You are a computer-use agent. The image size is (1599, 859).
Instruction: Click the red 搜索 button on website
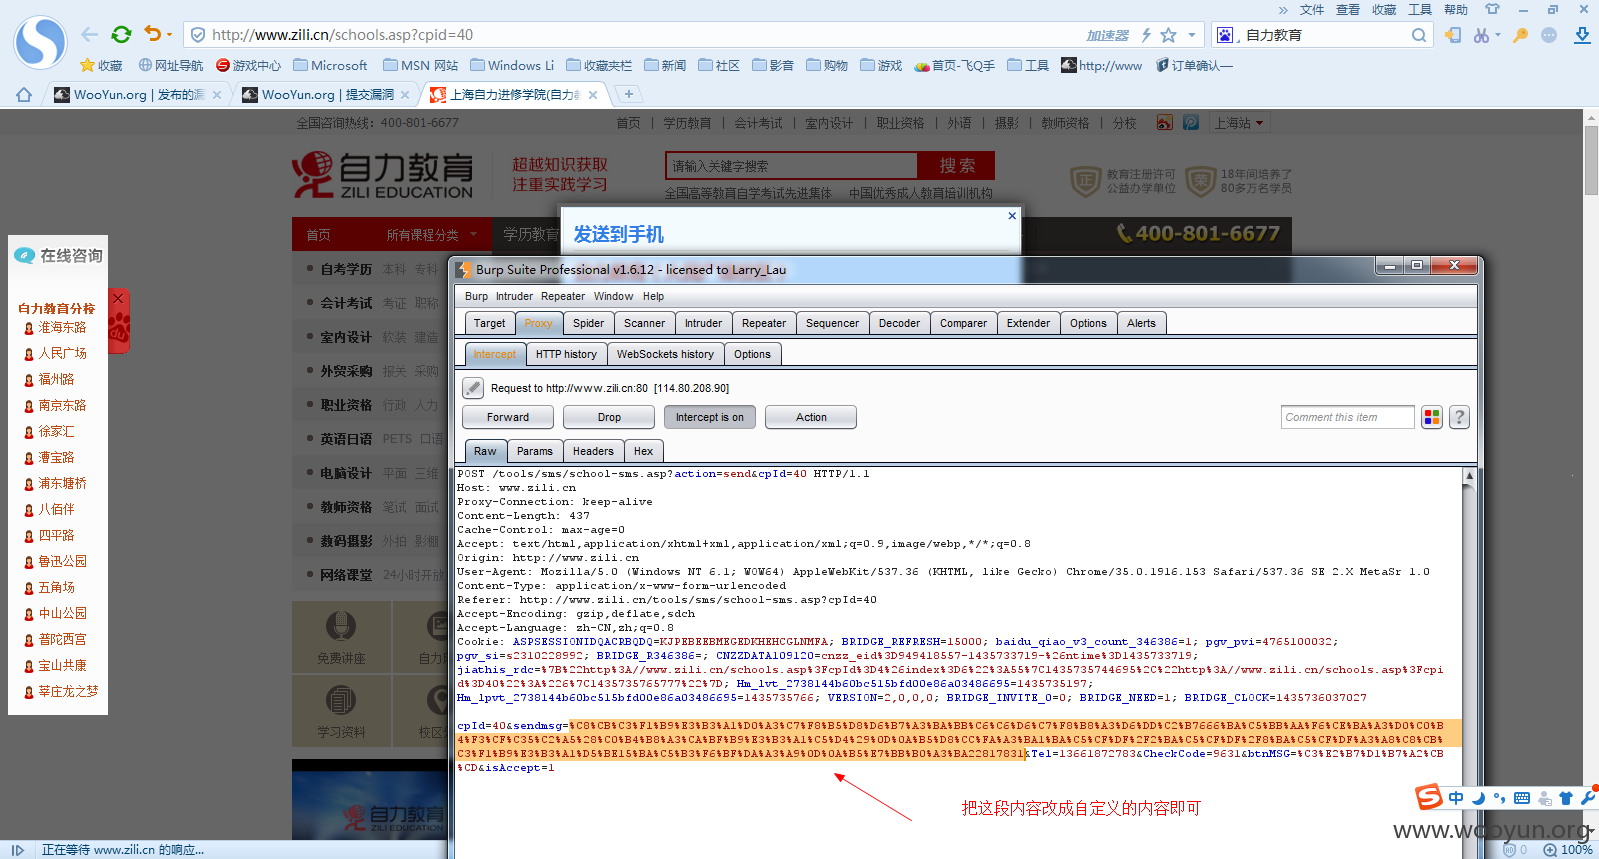pos(956,166)
